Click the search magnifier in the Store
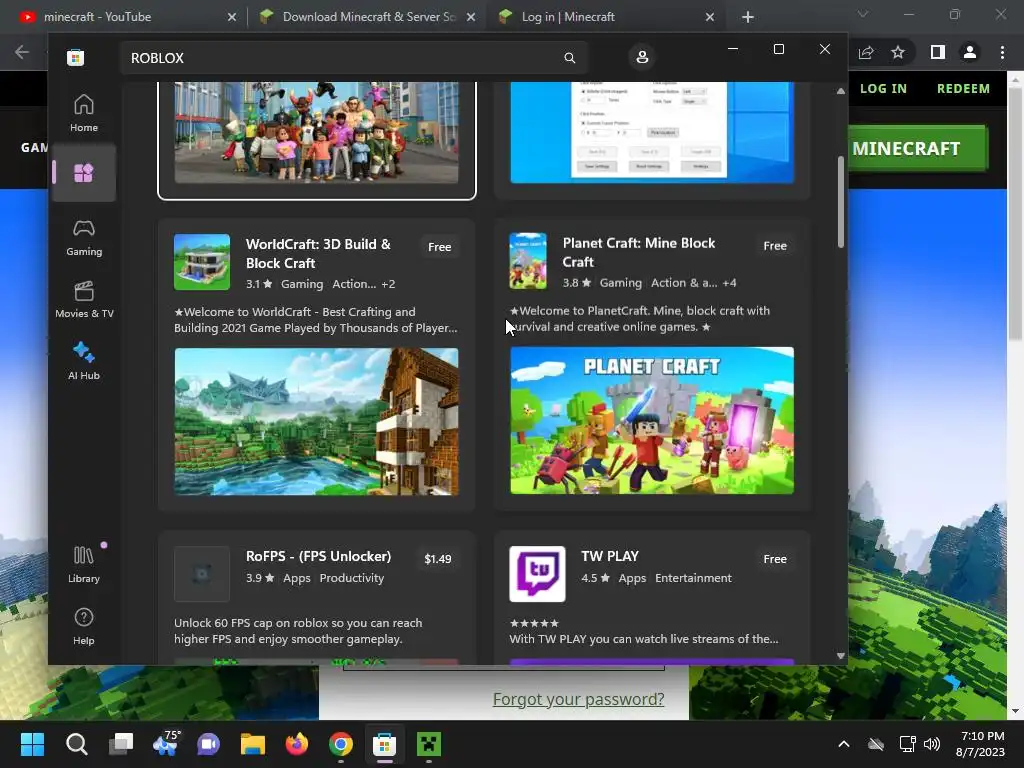The width and height of the screenshot is (1024, 768). coord(569,57)
